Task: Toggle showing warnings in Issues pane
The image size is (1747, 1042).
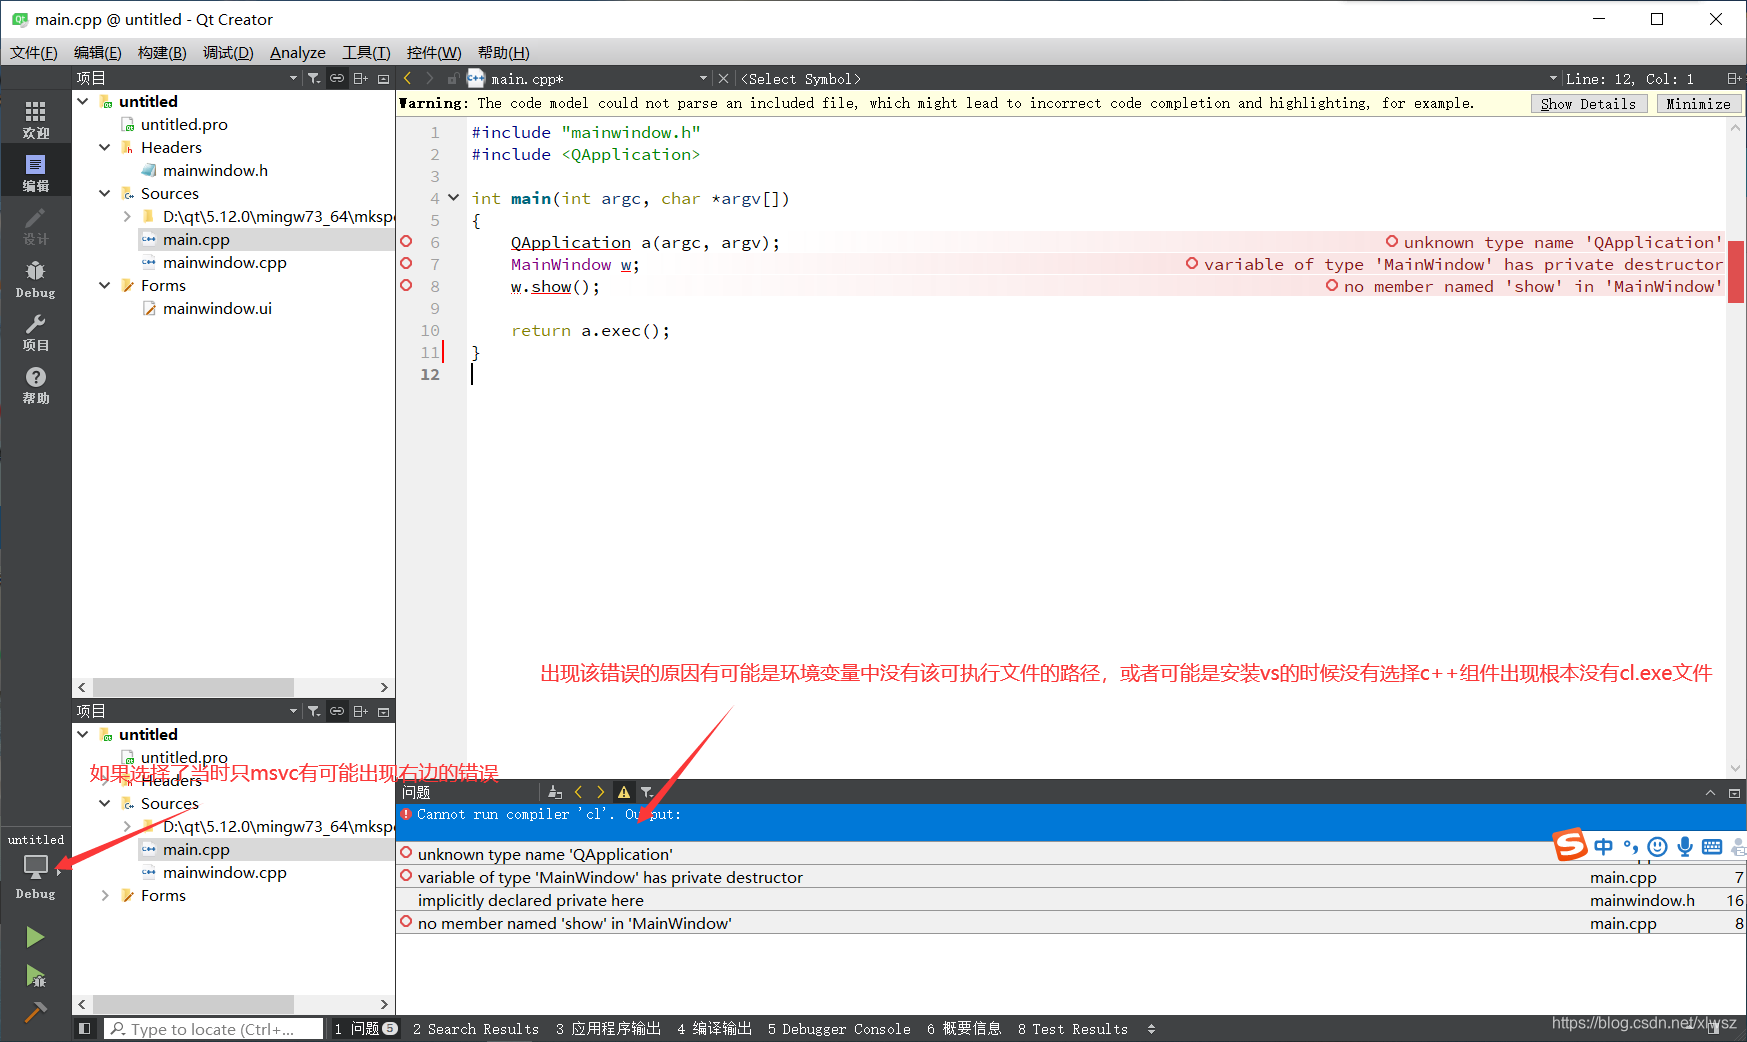Action: tap(624, 792)
